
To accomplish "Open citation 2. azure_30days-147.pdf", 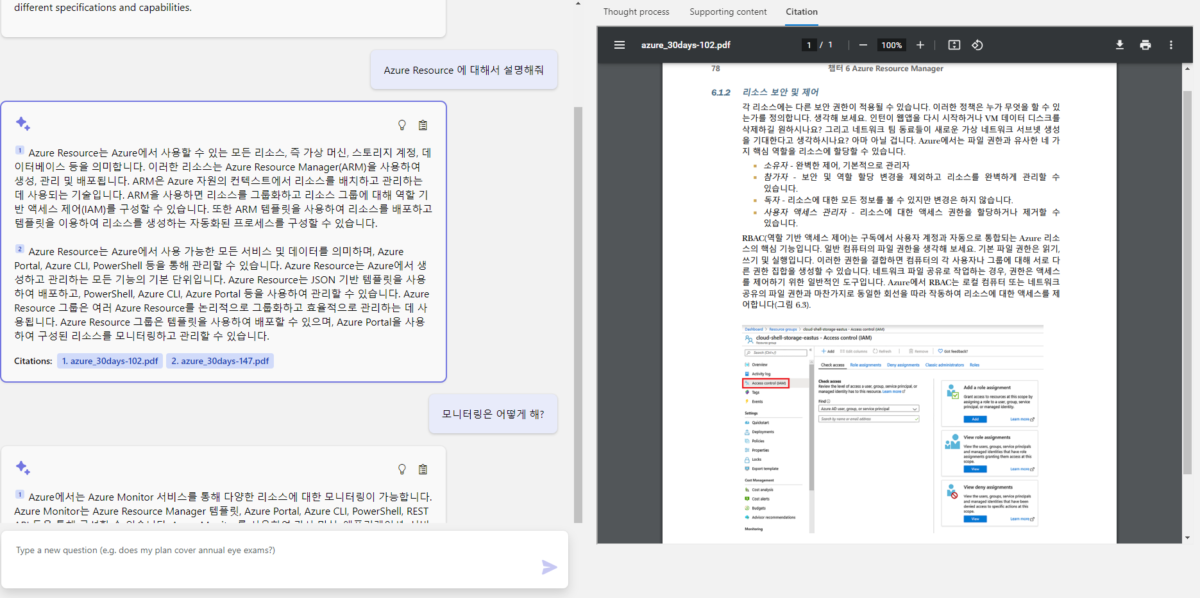I will pos(221,361).
